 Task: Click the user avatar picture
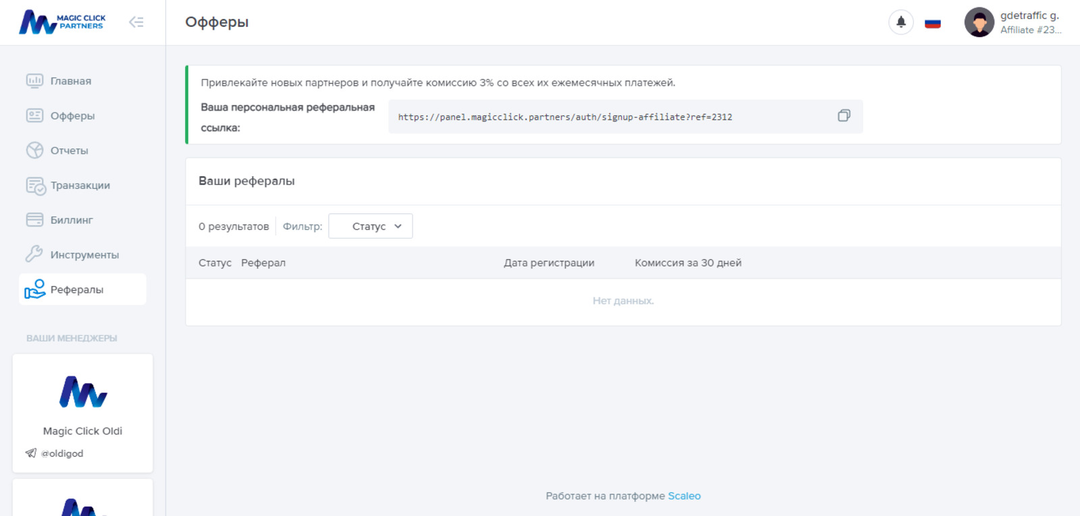point(979,22)
